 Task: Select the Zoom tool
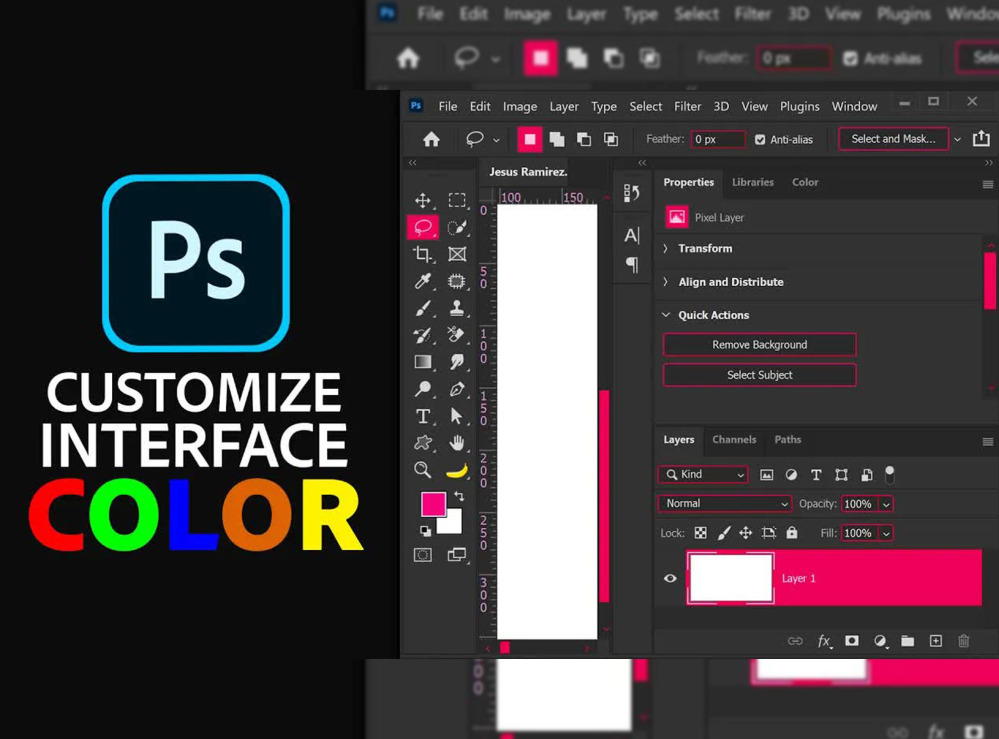[422, 470]
